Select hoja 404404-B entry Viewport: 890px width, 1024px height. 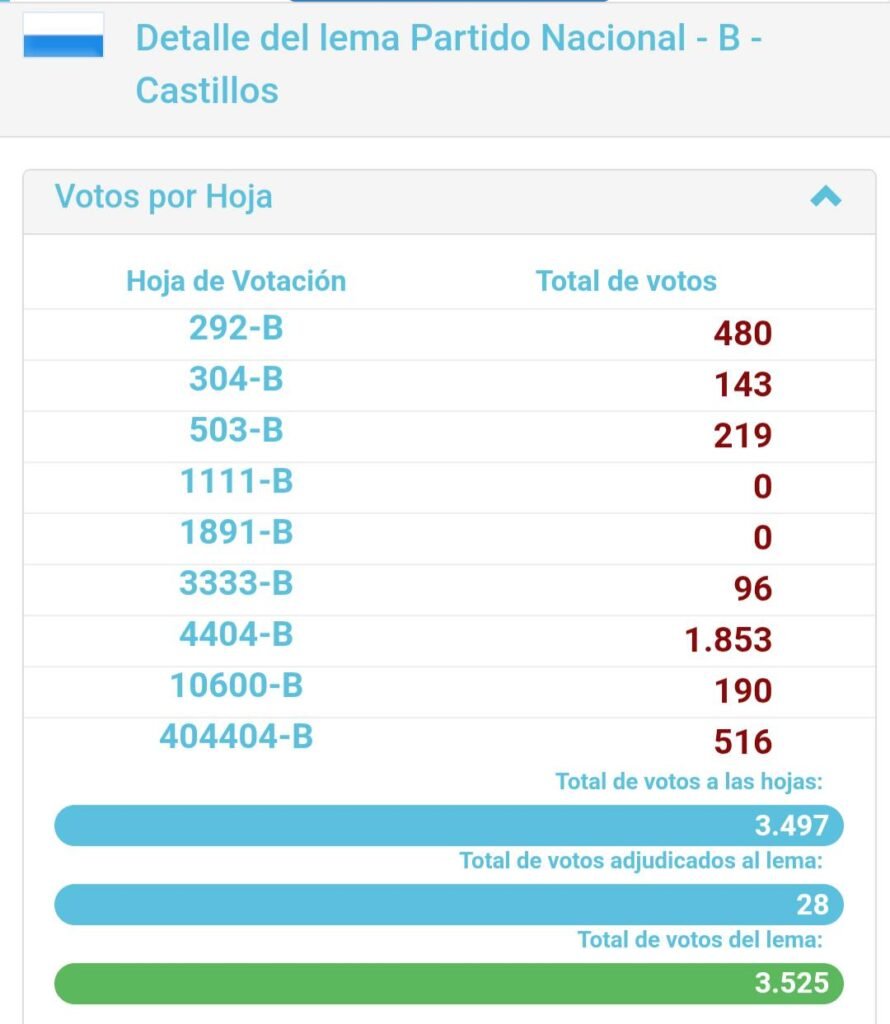[236, 737]
